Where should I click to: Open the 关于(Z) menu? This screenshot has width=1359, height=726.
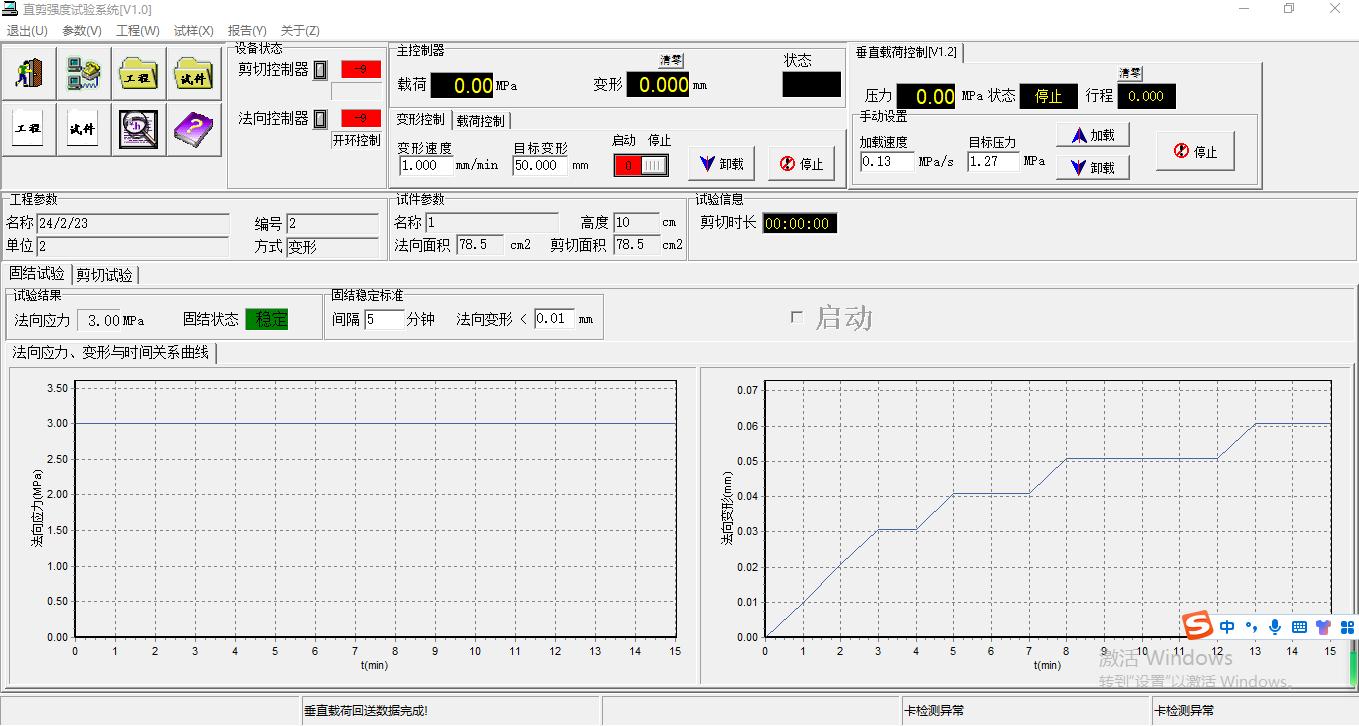pyautogui.click(x=300, y=31)
